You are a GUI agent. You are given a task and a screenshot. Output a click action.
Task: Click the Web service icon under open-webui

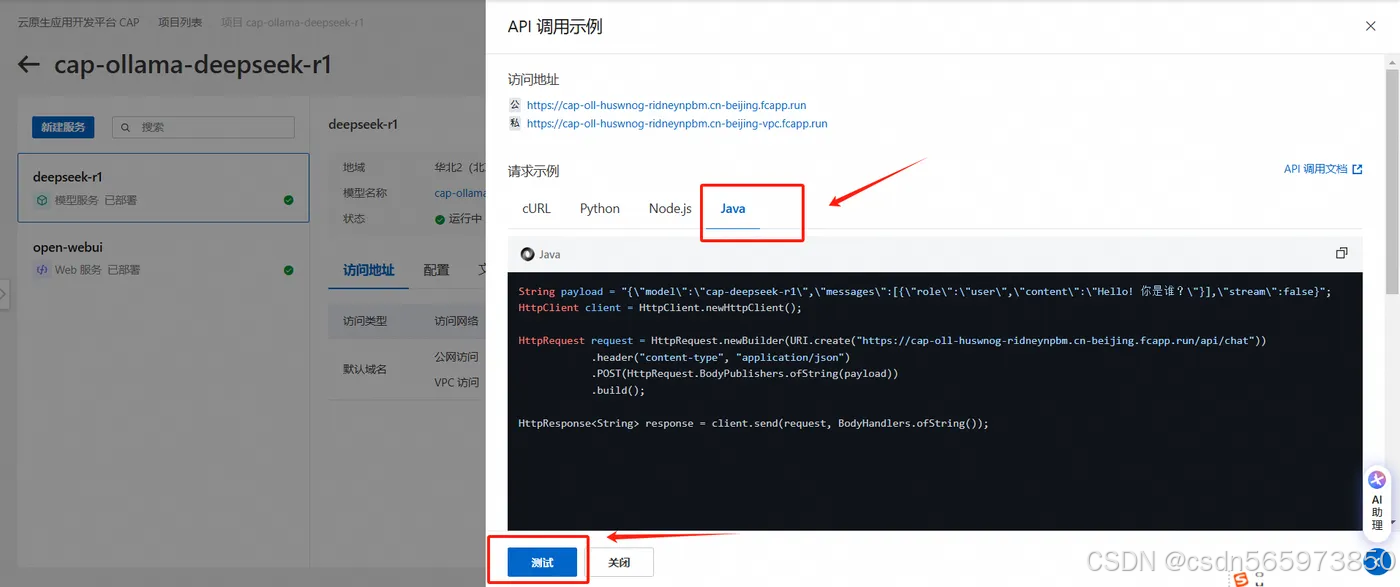42,270
